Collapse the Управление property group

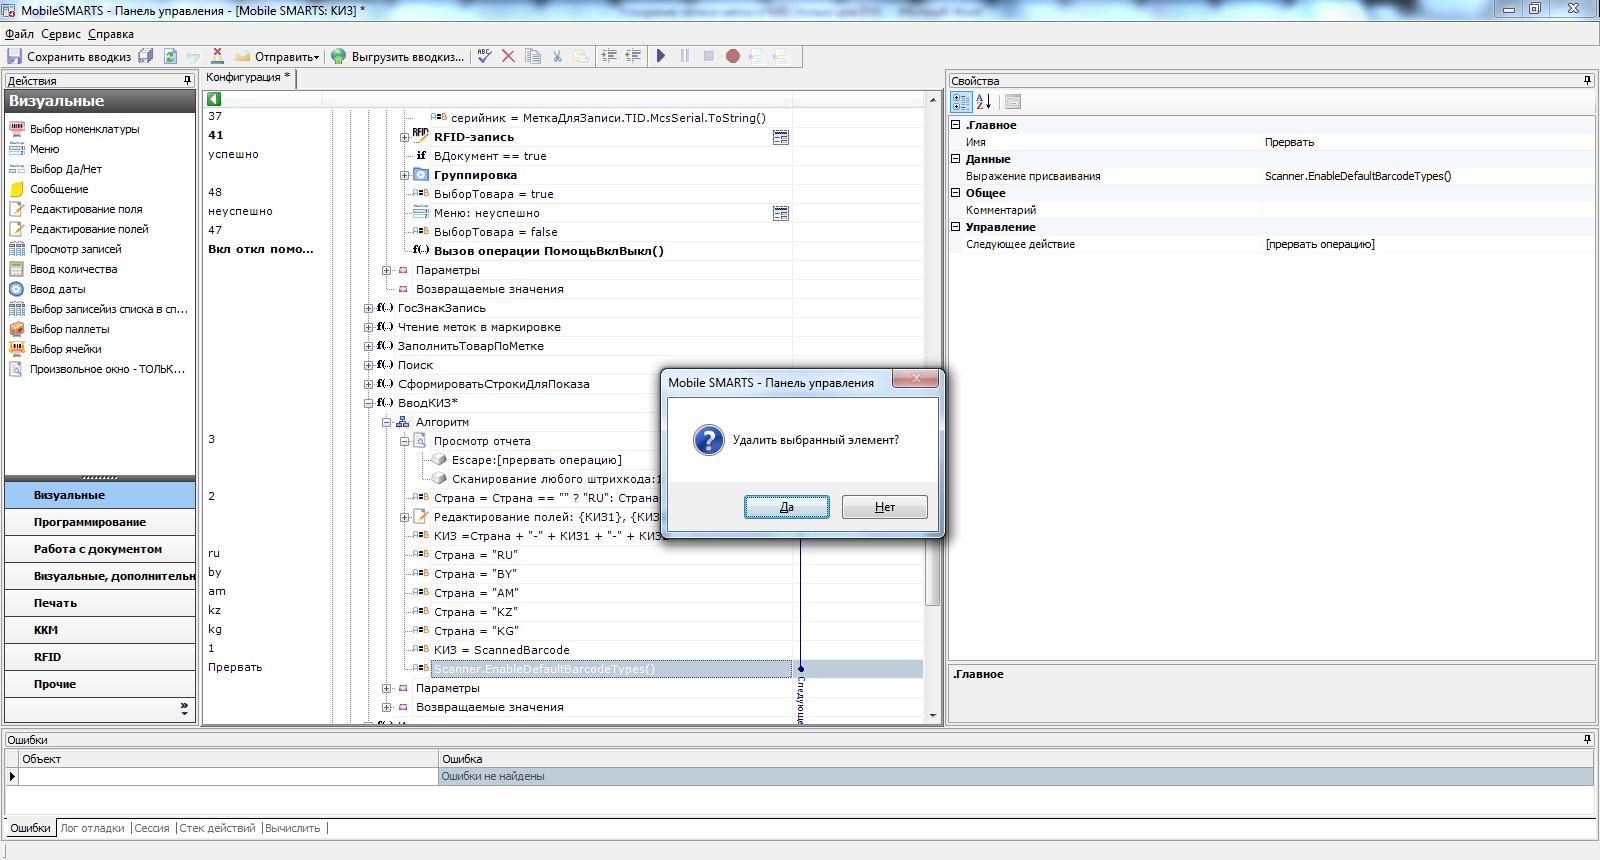tap(955, 227)
